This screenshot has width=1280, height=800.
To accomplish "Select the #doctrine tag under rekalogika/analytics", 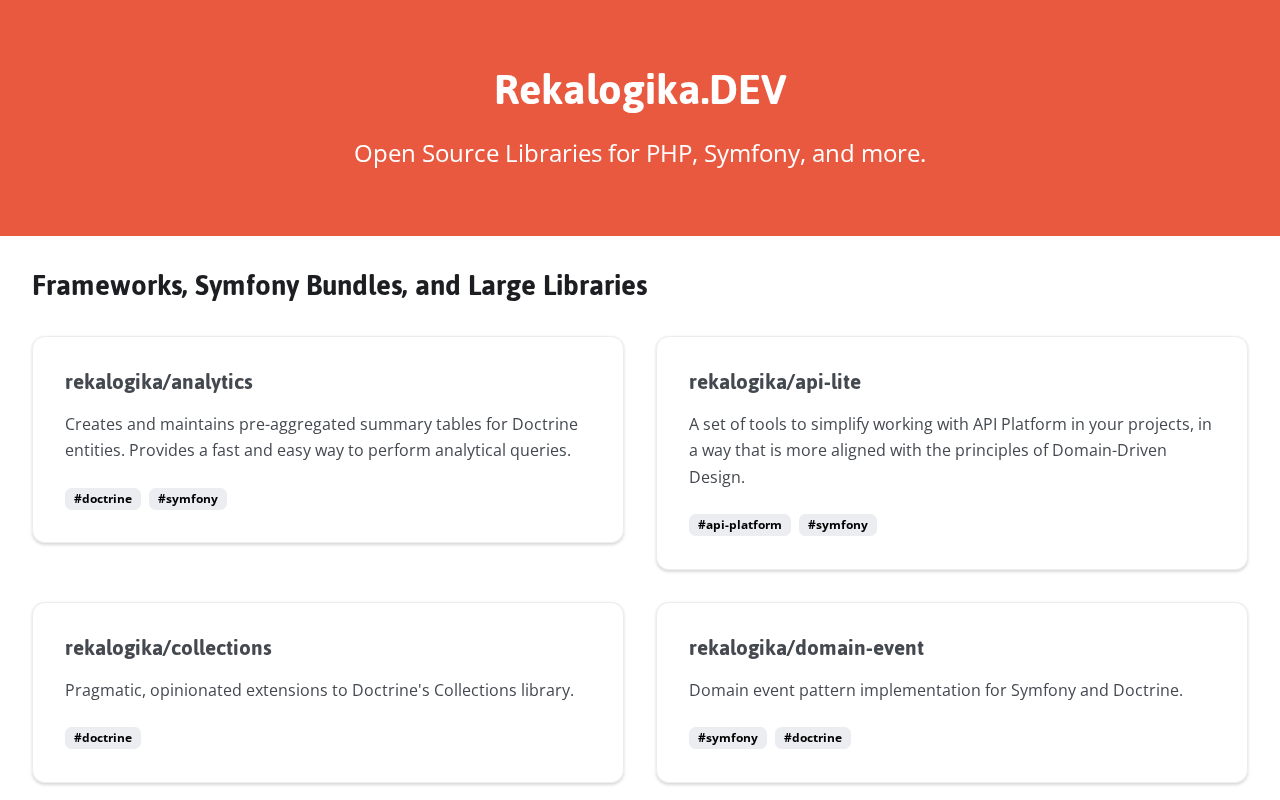I will click(103, 499).
